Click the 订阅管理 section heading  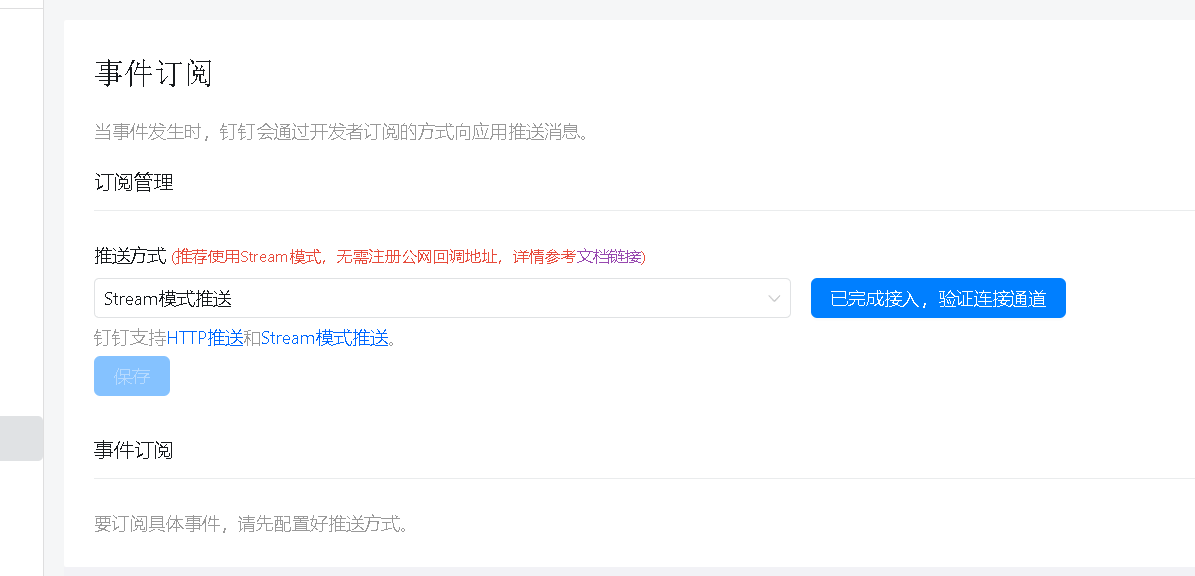pyautogui.click(x=133, y=183)
